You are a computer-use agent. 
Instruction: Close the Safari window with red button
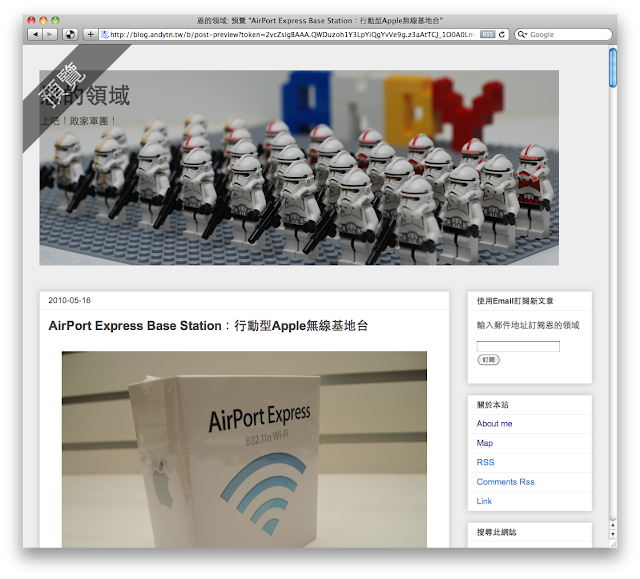[31, 20]
